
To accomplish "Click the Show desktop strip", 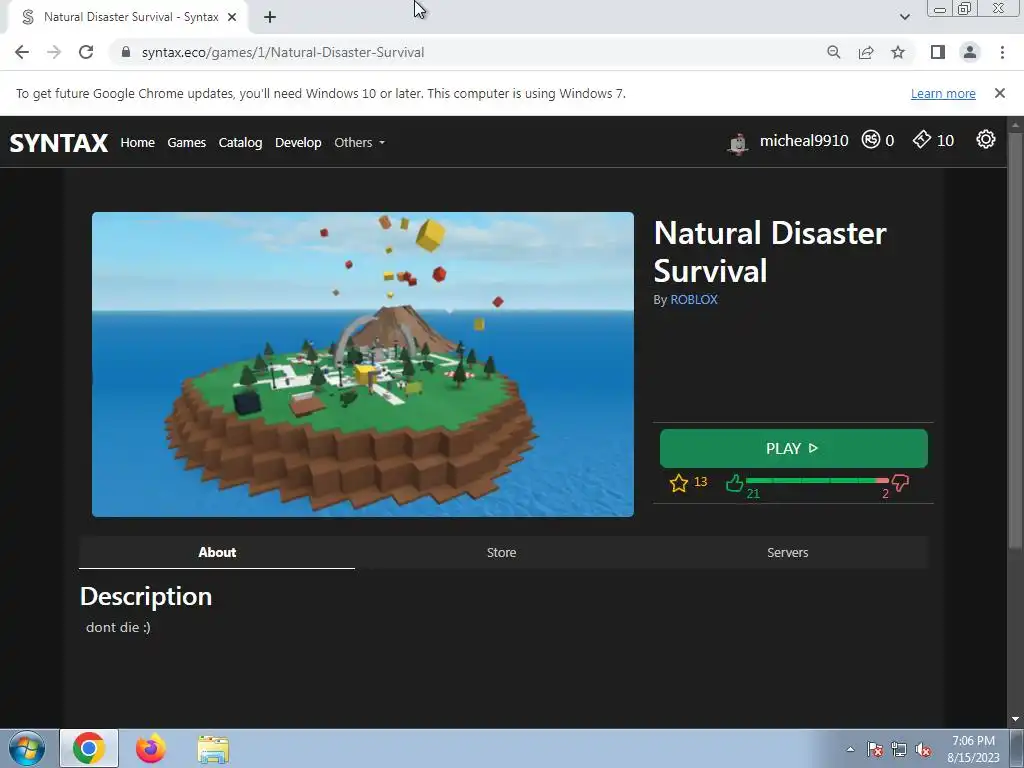I will click(1017, 748).
